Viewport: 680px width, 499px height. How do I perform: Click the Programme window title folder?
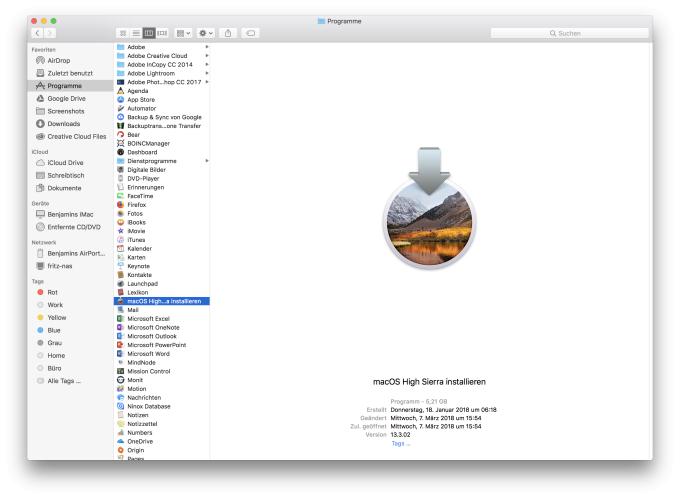click(x=321, y=21)
